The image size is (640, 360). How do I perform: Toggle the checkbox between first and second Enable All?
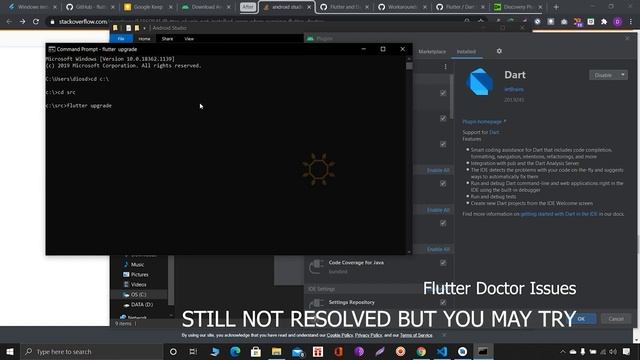point(443,183)
